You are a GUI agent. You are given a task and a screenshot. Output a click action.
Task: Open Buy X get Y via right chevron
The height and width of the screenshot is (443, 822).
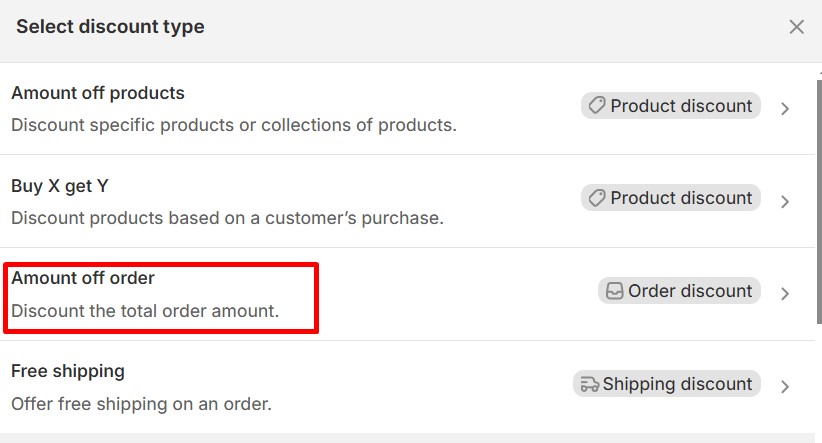click(785, 201)
